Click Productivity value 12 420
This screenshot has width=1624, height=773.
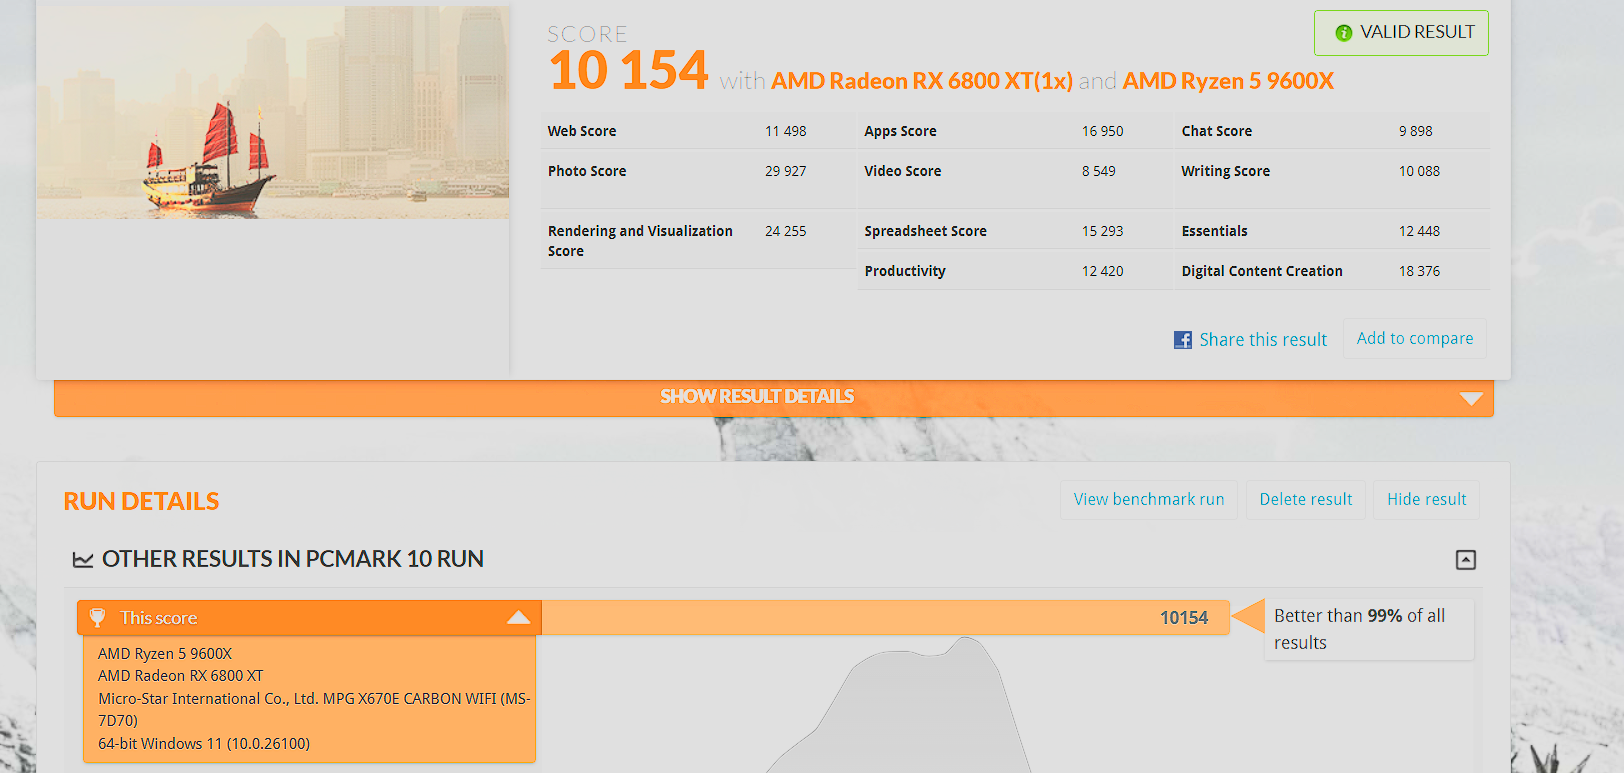click(x=1103, y=271)
